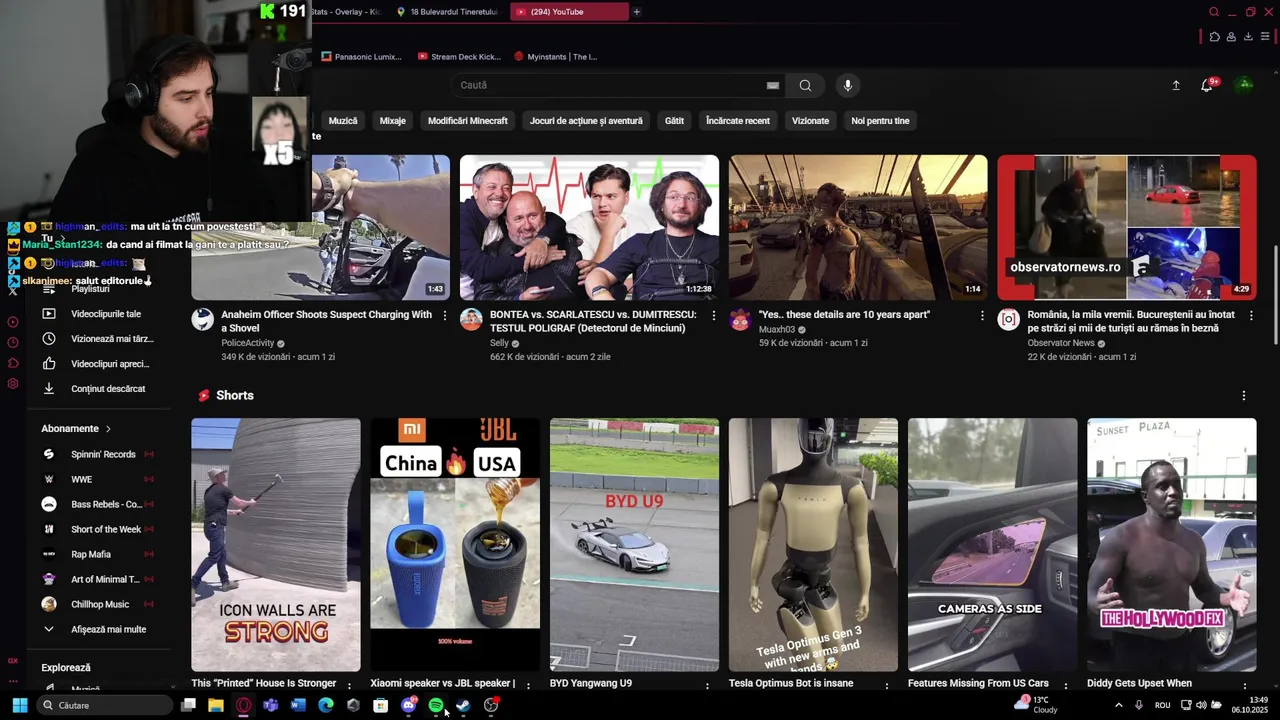Screen dimensions: 1280x720
Task: Open Shorts section three-dot menu
Action: pos(1244,396)
